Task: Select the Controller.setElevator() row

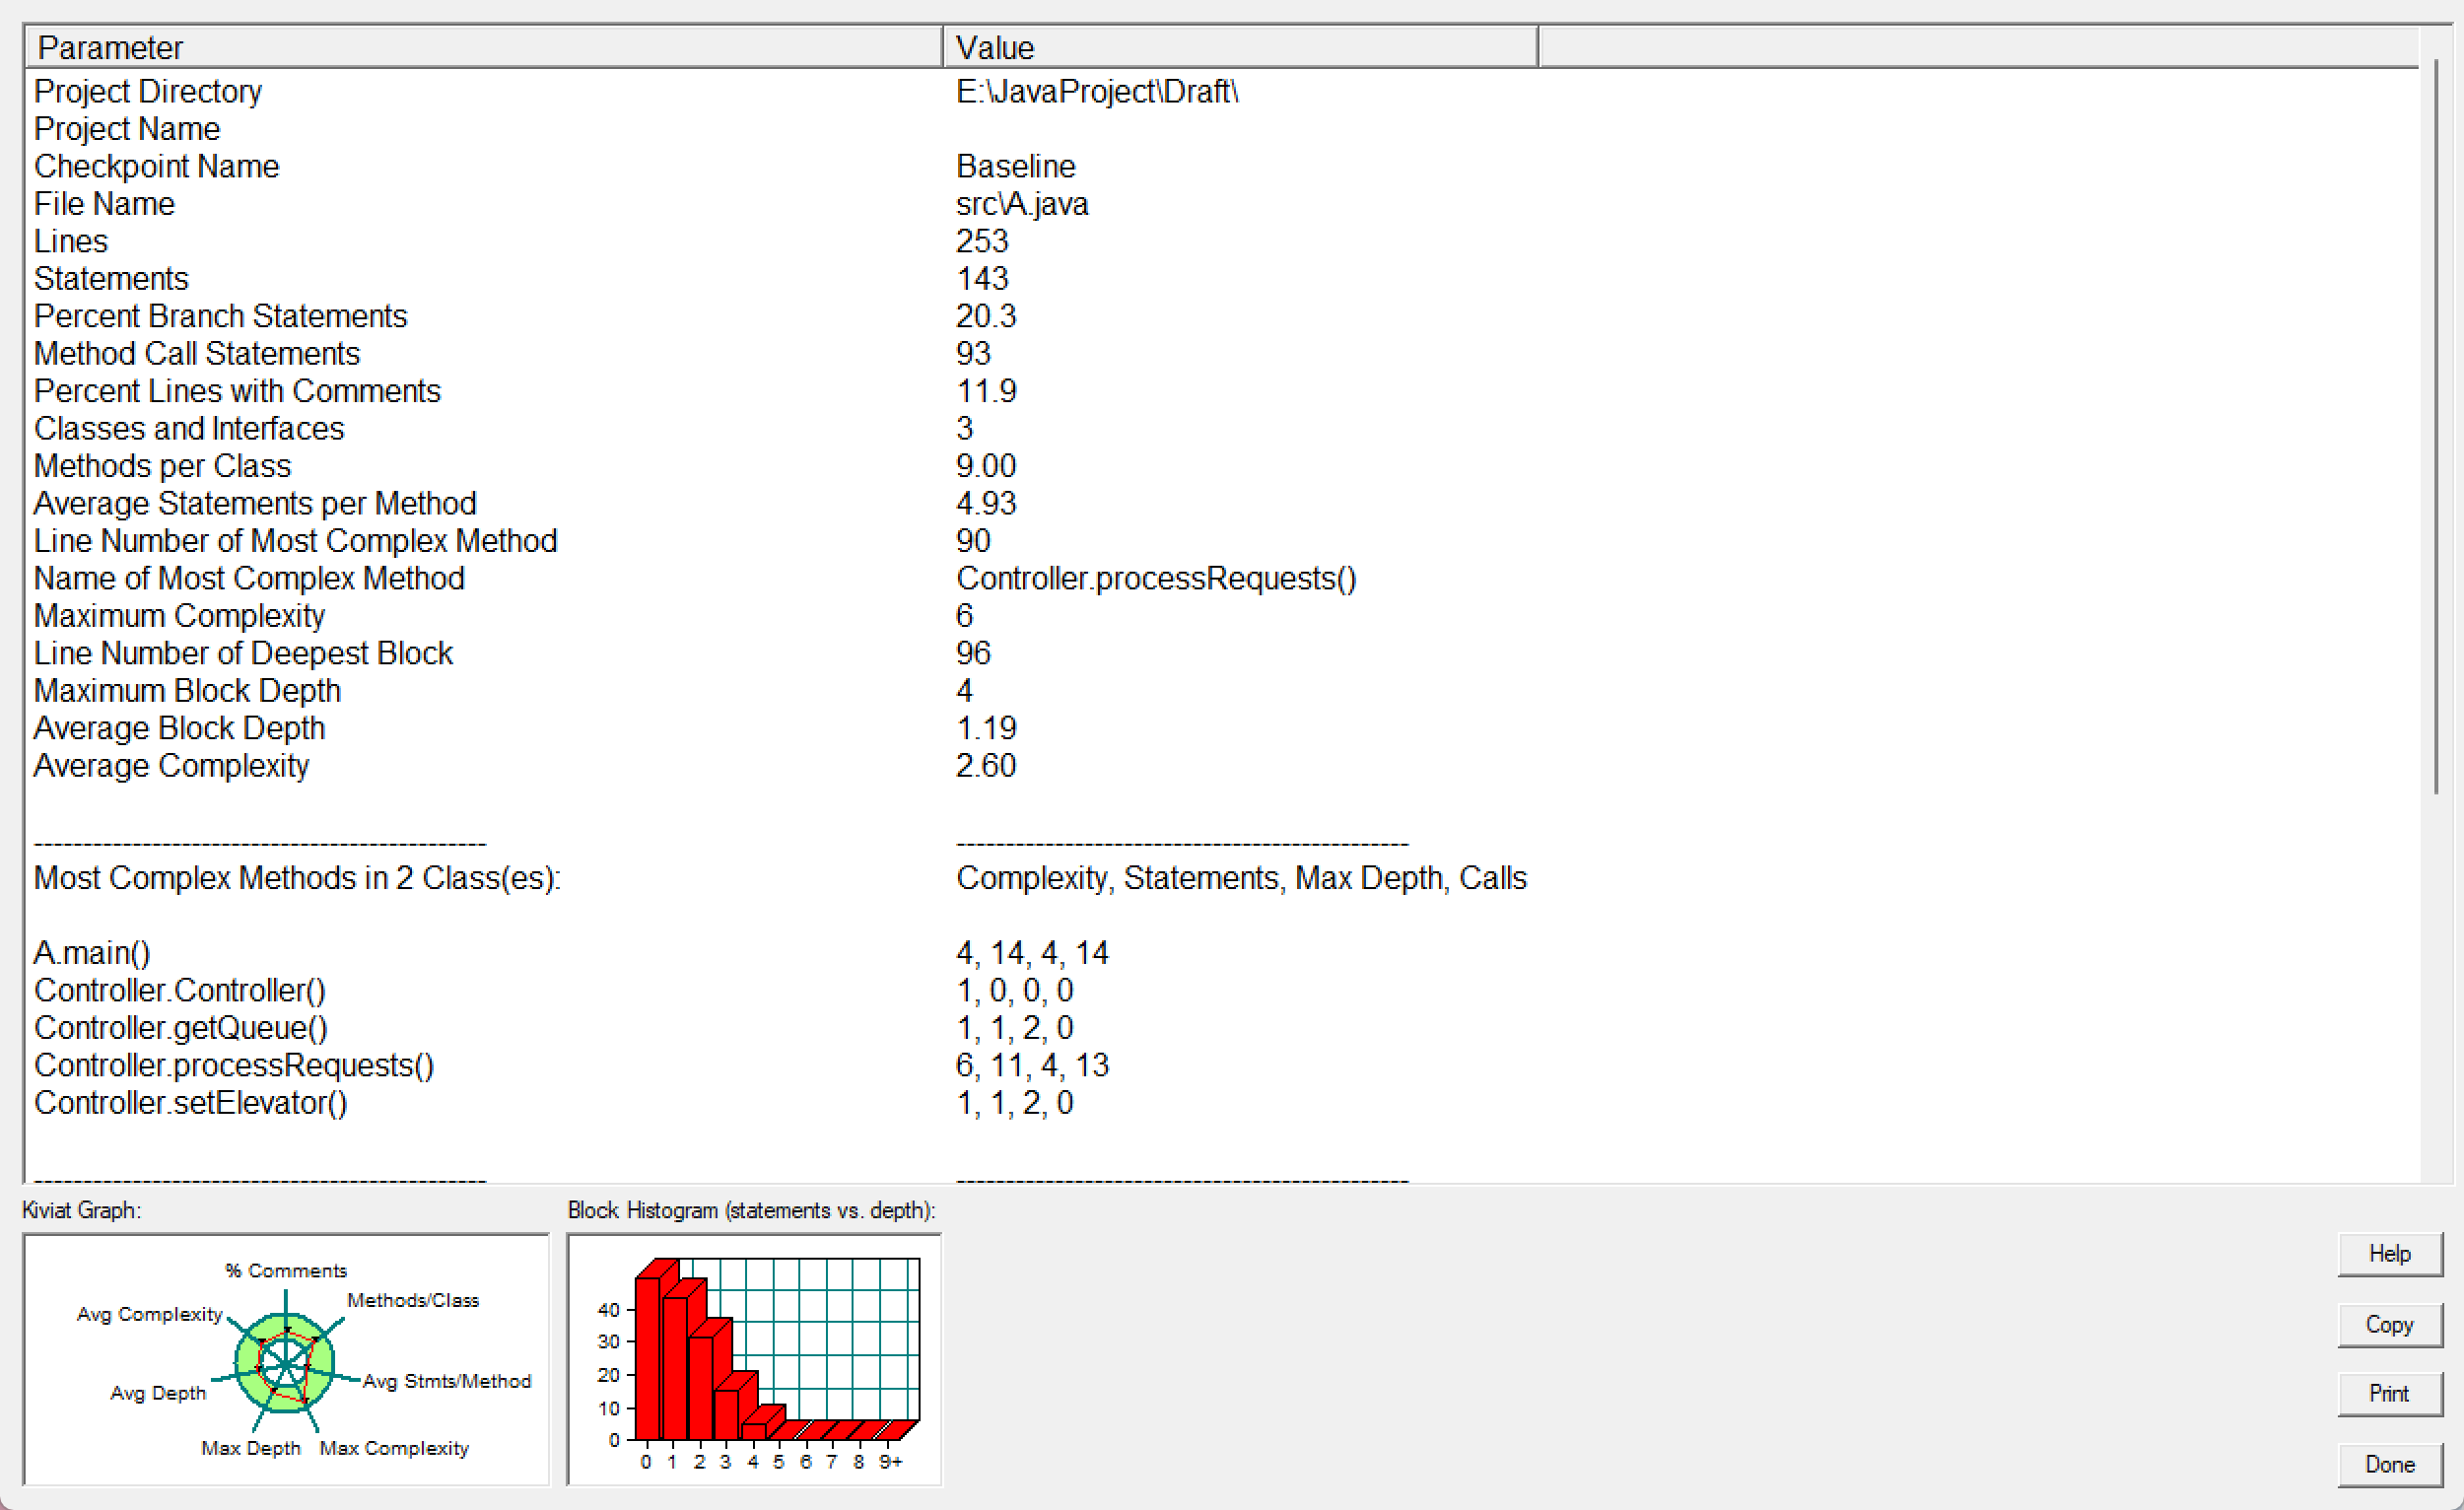Action: coord(190,1103)
